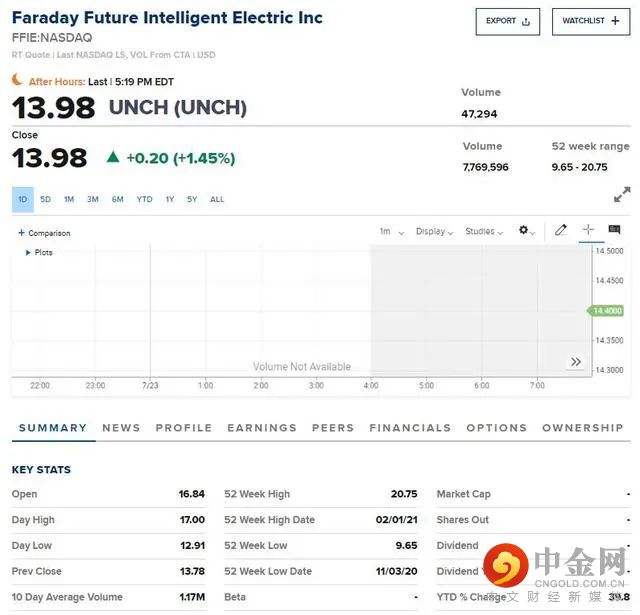
Task: Open the FINANCIALS tab
Action: [x=410, y=428]
